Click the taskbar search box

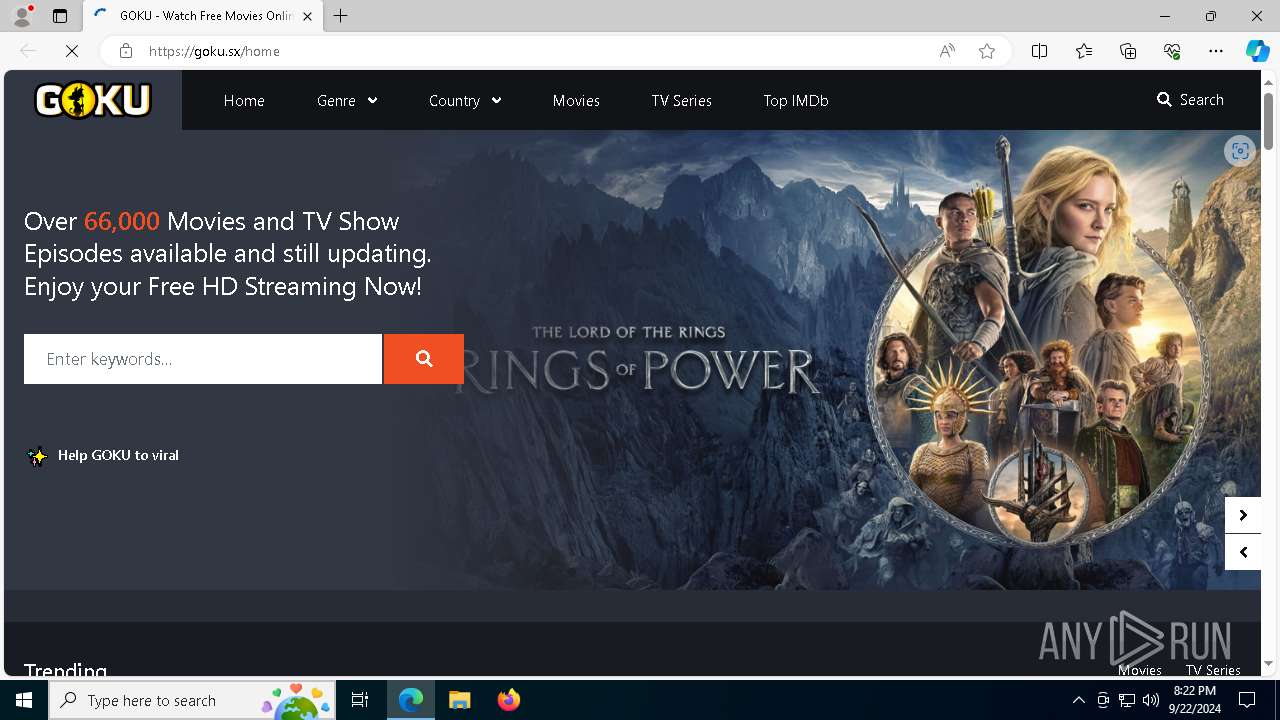click(x=193, y=700)
